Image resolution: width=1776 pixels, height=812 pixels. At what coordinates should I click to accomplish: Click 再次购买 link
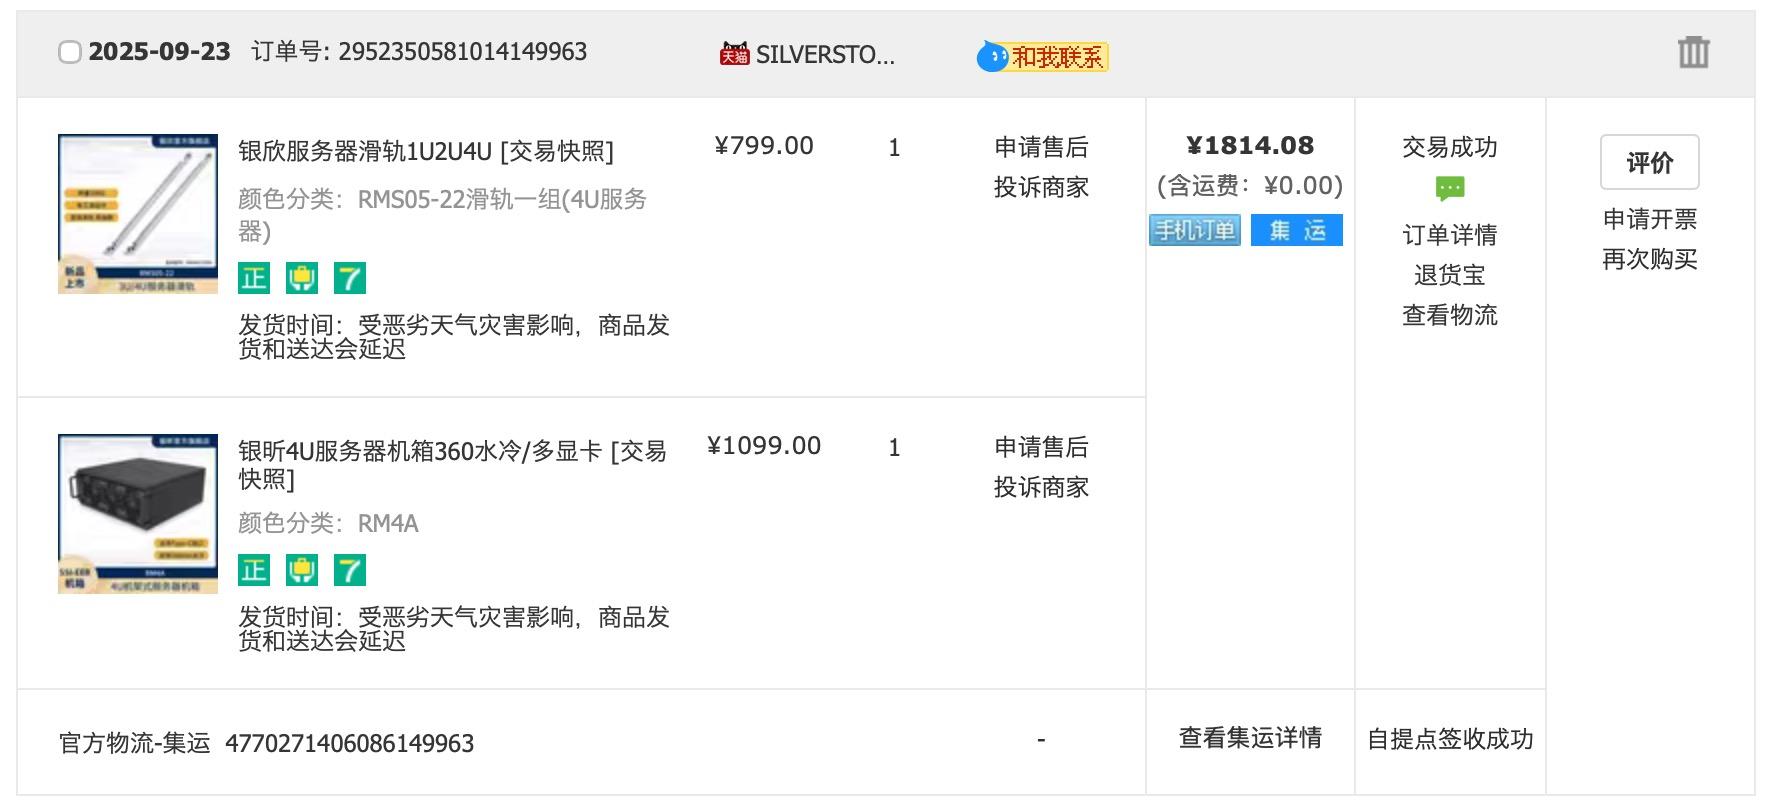pos(1649,259)
